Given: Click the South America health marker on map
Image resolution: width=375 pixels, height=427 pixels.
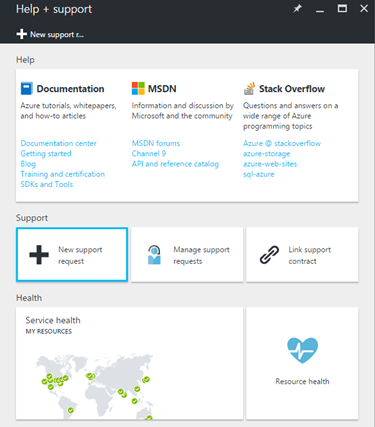Looking at the screenshot, I should pyautogui.click(x=71, y=410).
